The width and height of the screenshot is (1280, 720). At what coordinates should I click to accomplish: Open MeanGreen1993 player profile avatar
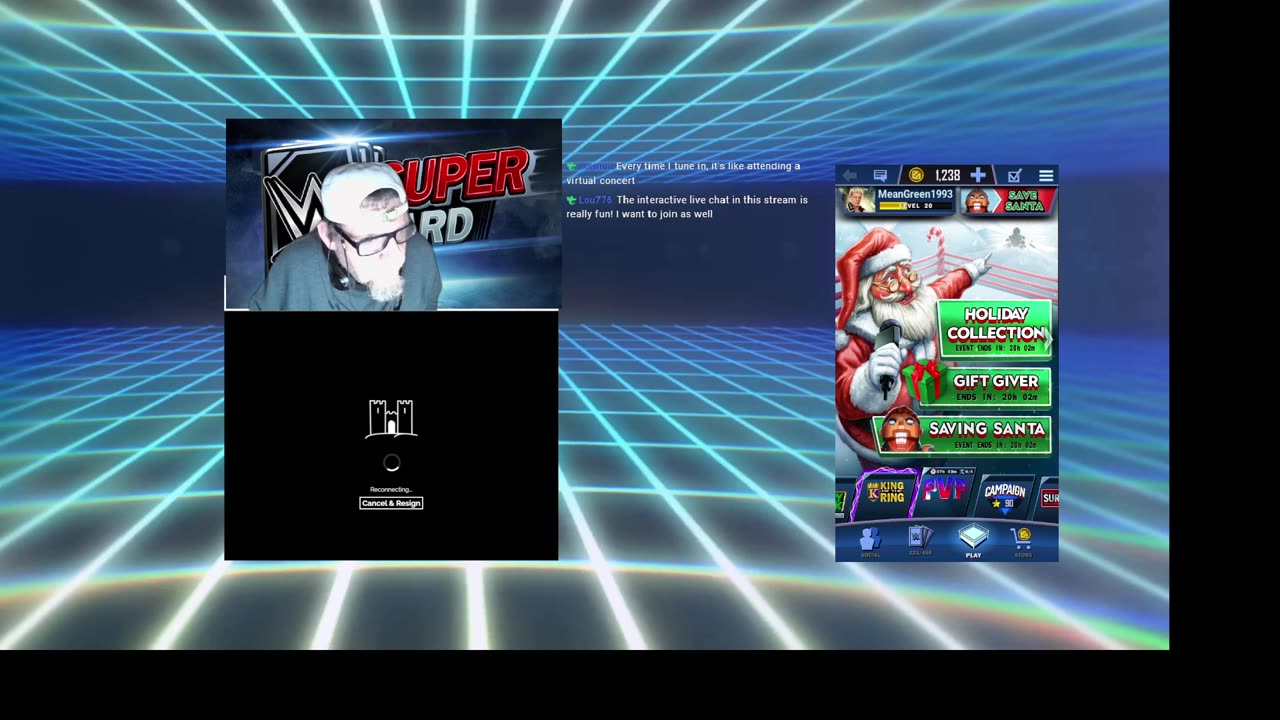click(860, 200)
